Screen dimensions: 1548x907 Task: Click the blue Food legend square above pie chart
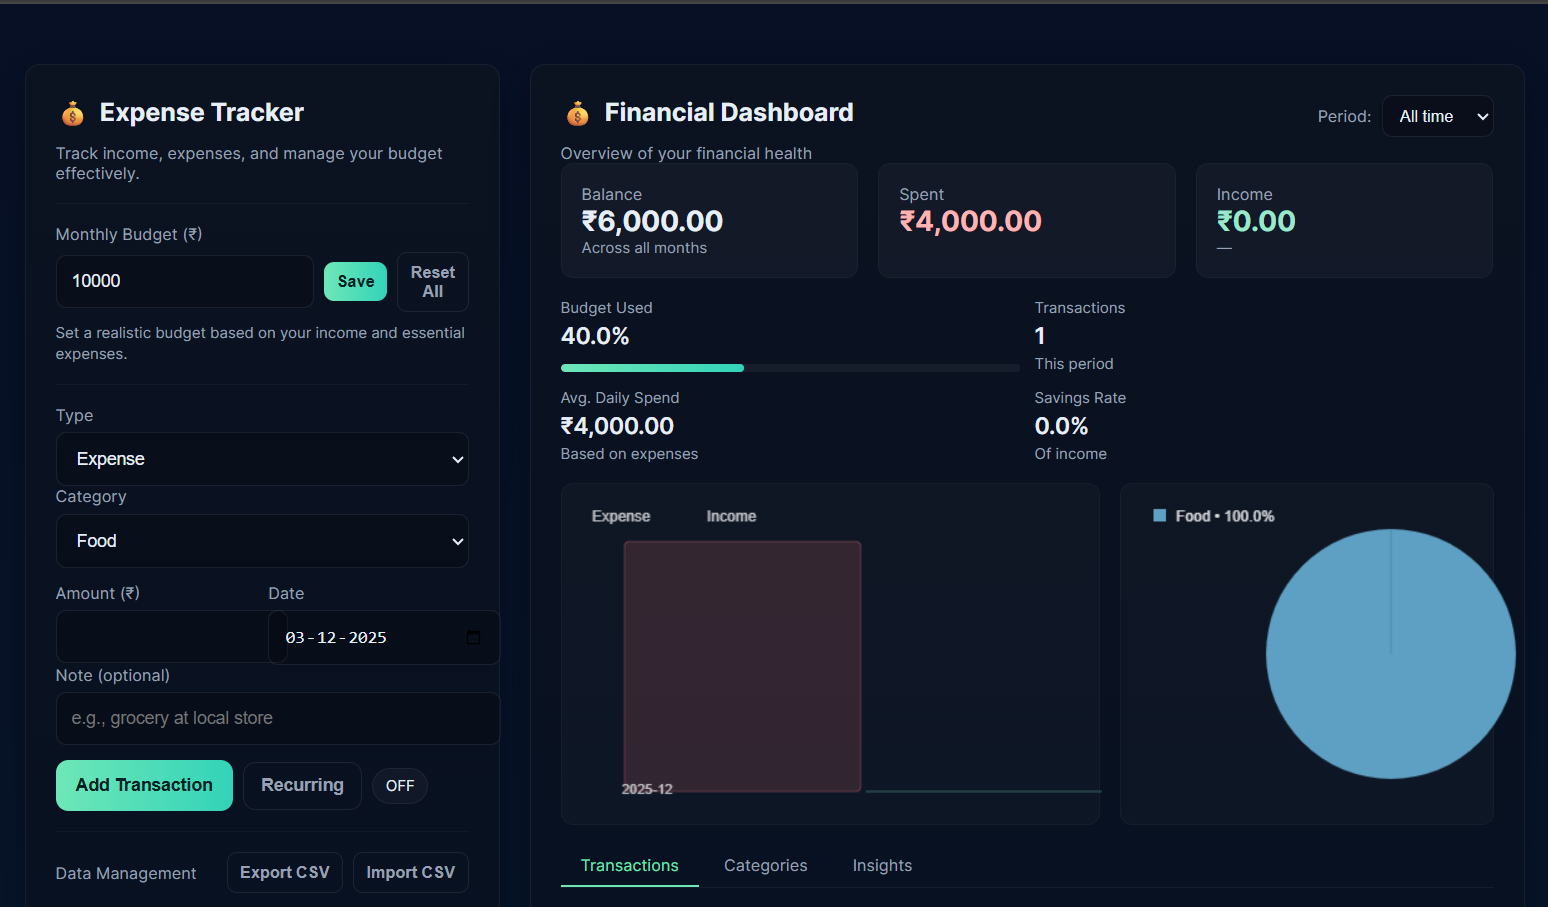[x=1159, y=515]
